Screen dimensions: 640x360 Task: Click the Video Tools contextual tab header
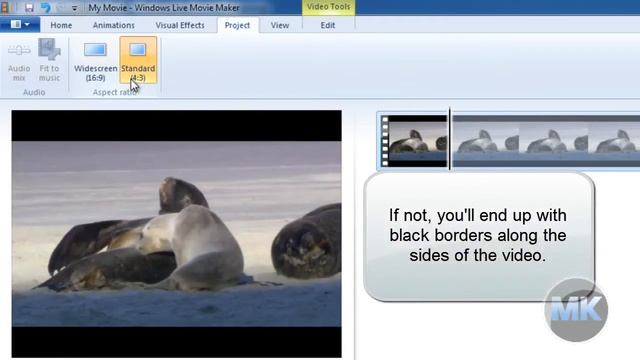click(329, 7)
